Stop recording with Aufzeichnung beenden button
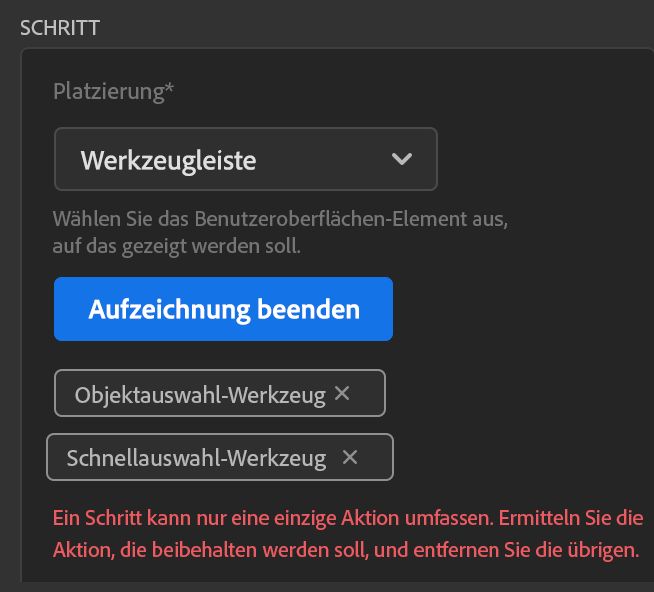 coord(223,309)
